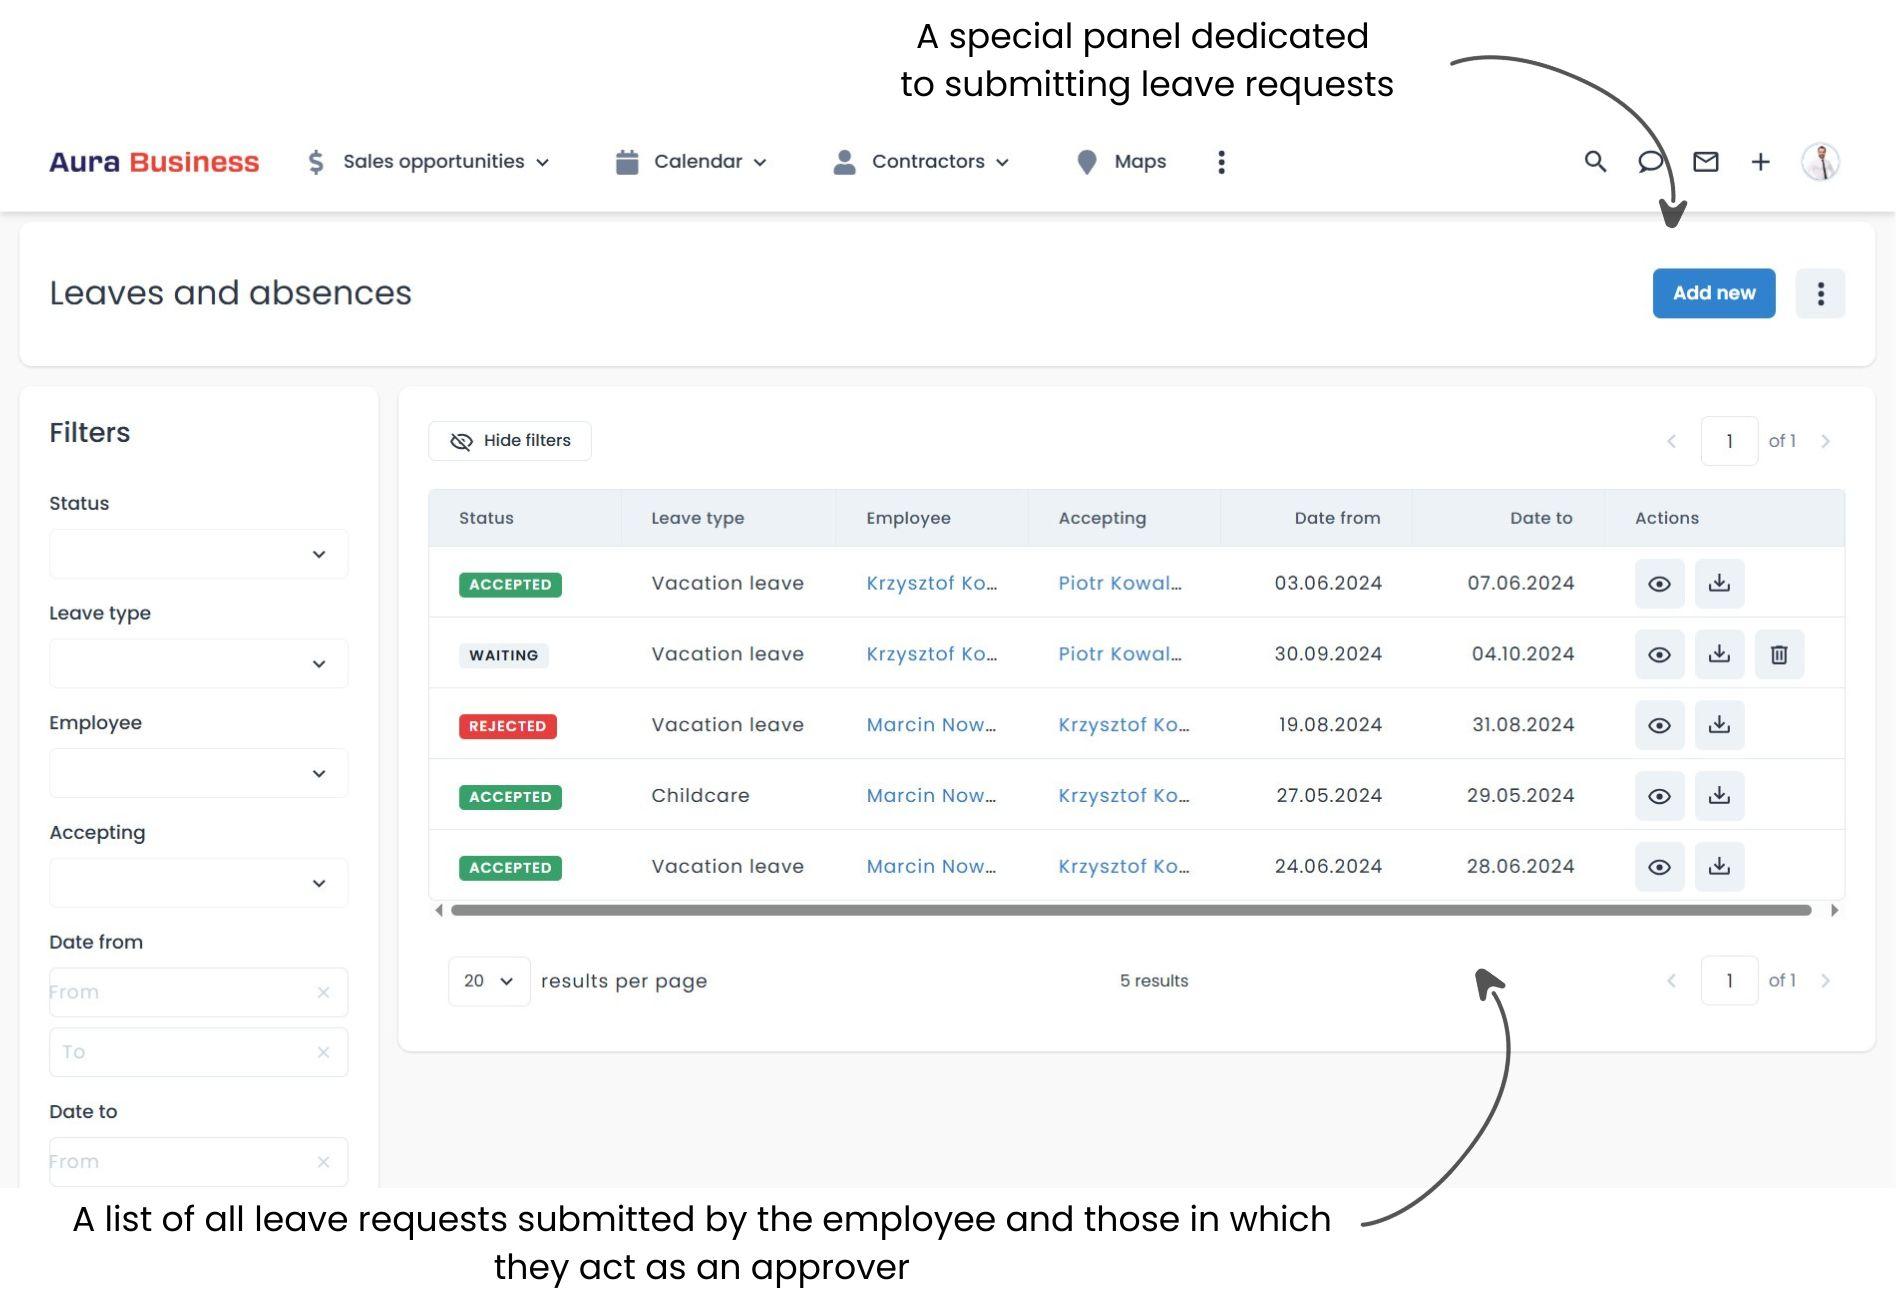Screen dimensions: 1896x1300
Task: Open the Maps section pin icon
Action: (1087, 161)
